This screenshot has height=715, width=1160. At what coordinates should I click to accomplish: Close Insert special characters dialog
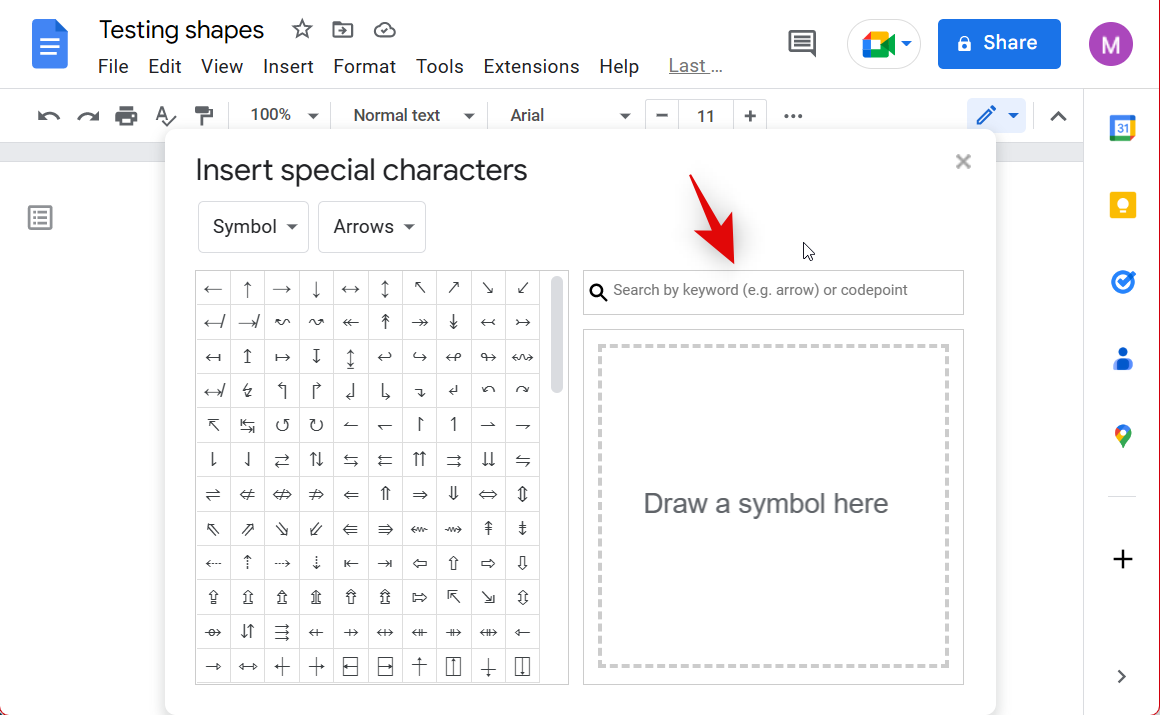click(962, 162)
